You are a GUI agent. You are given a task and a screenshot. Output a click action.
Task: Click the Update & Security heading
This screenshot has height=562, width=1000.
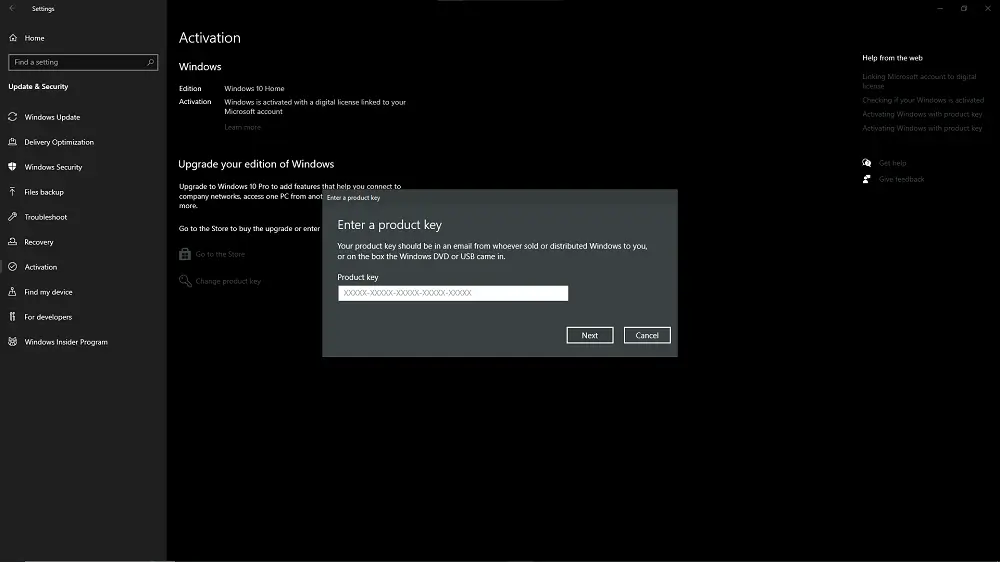click(x=38, y=86)
